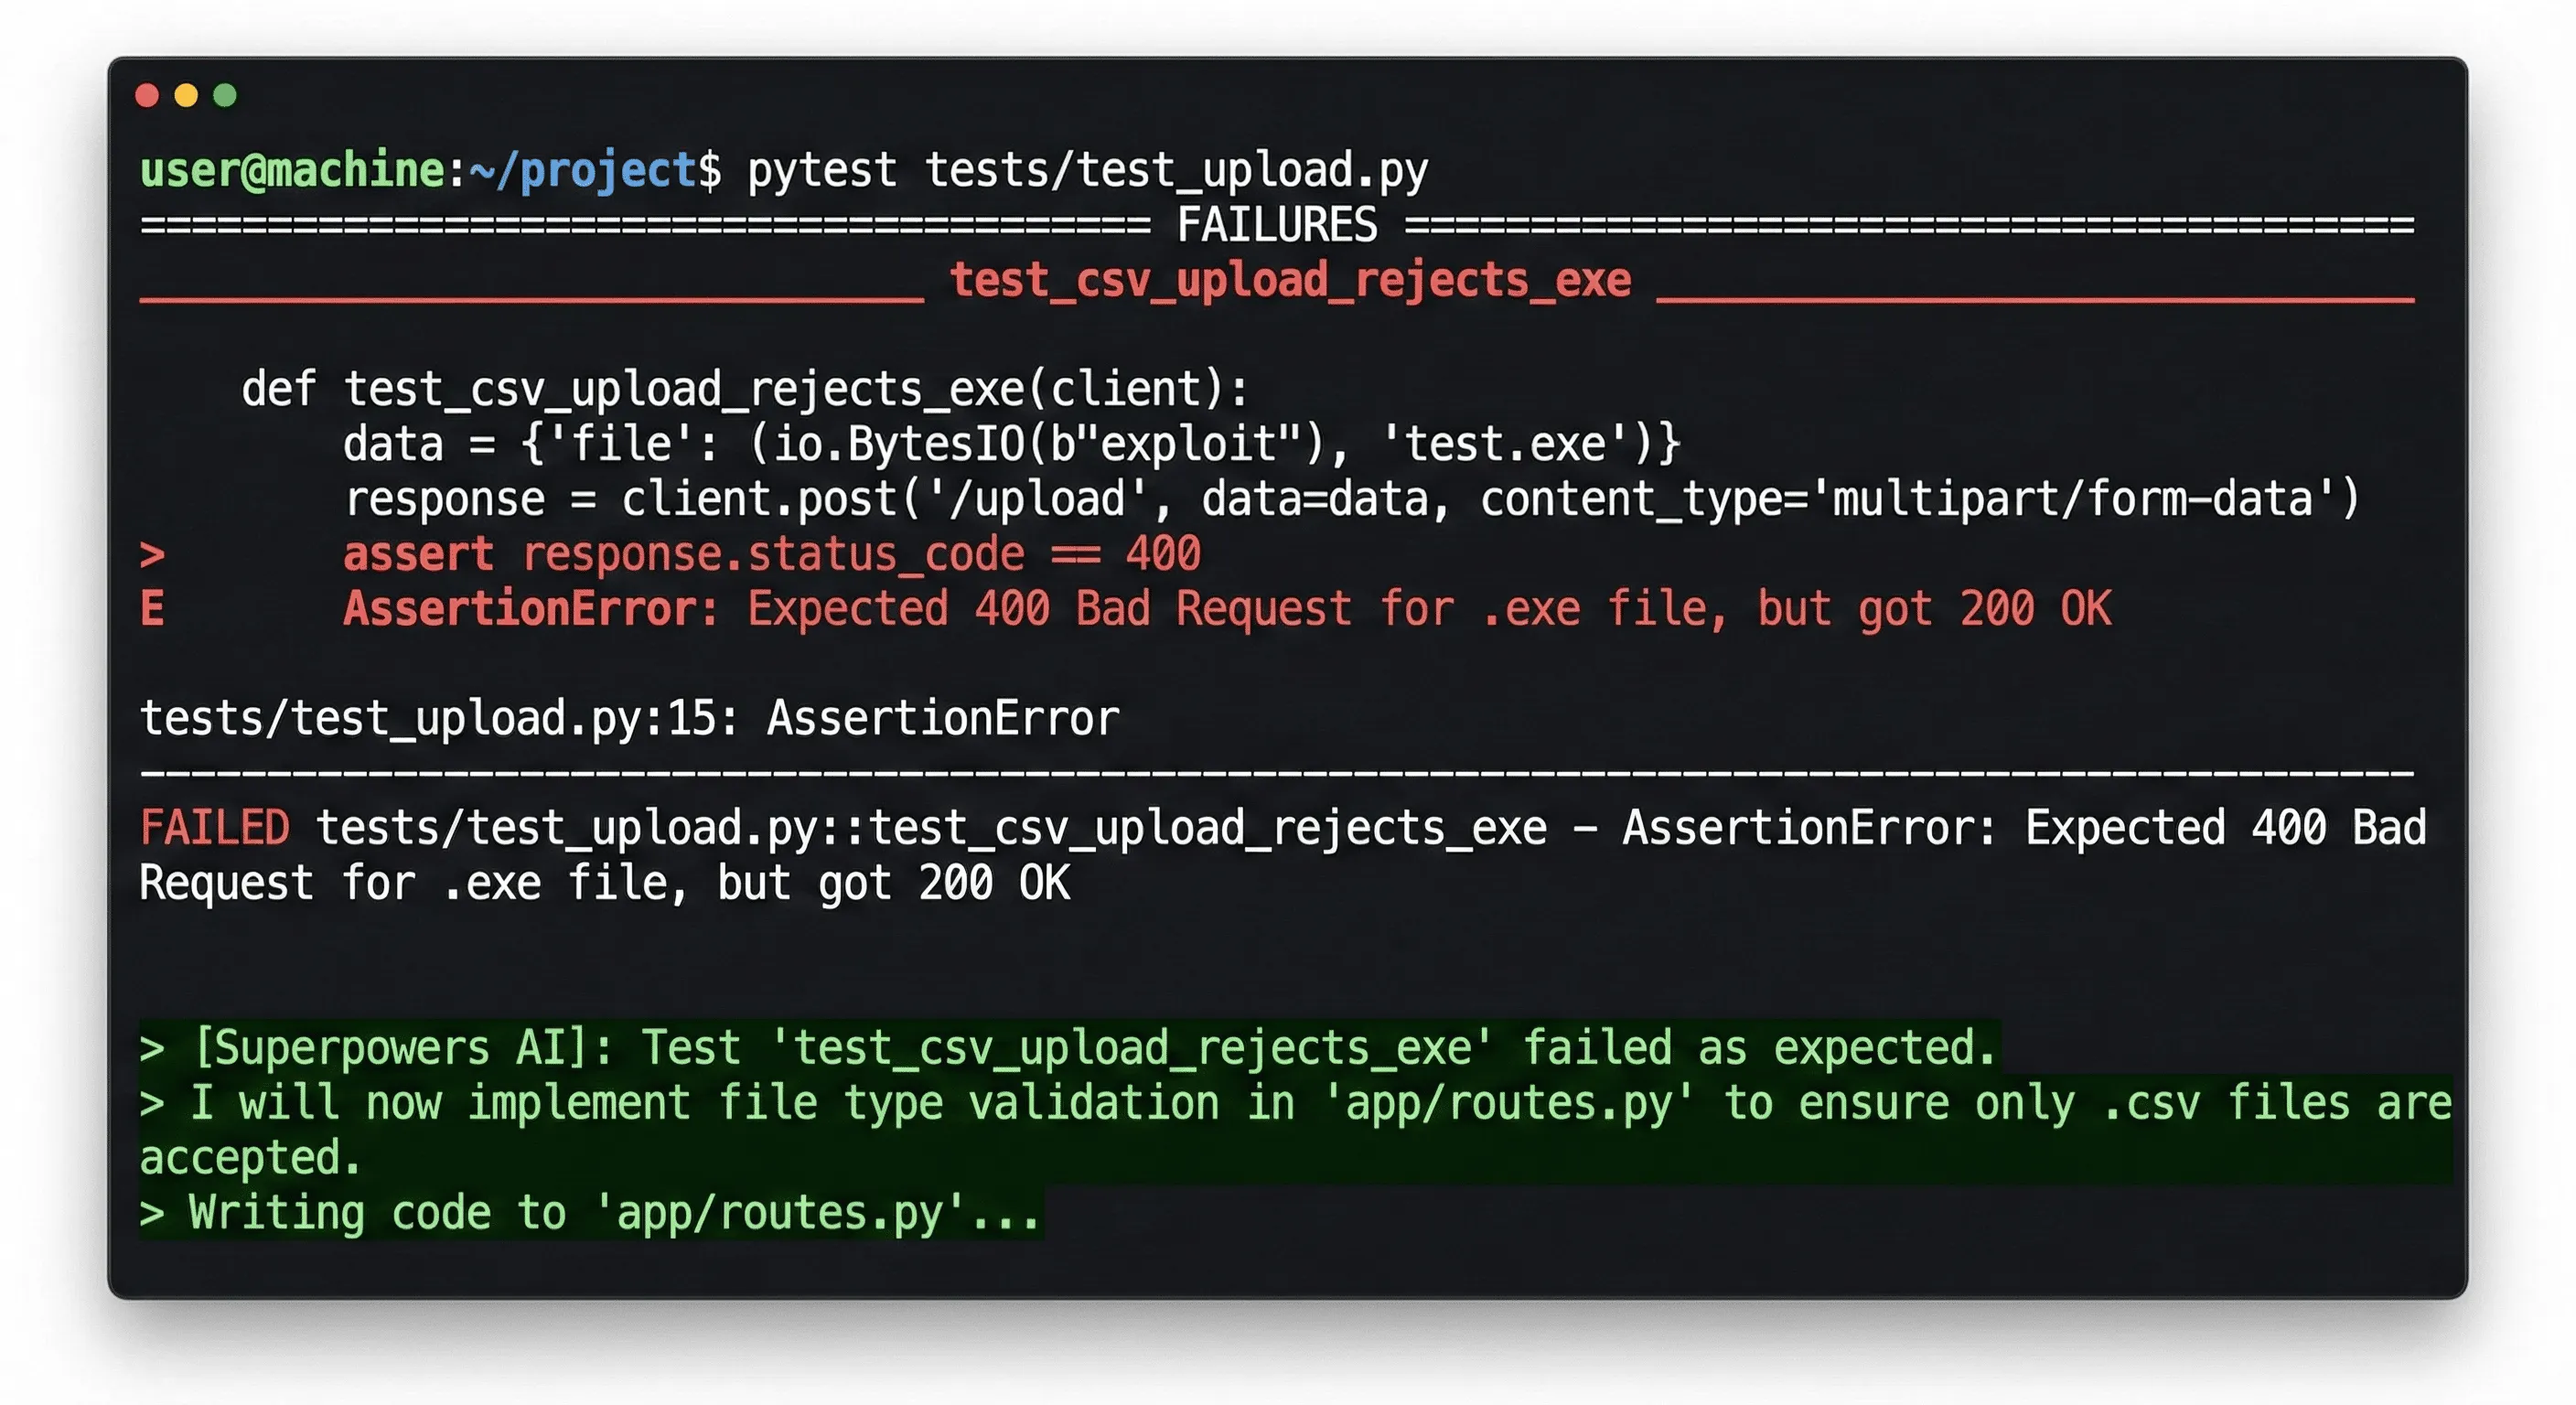Screen dimensions: 2576x1405
Task: Click the red '>' failing line marker
Action: [x=152, y=554]
